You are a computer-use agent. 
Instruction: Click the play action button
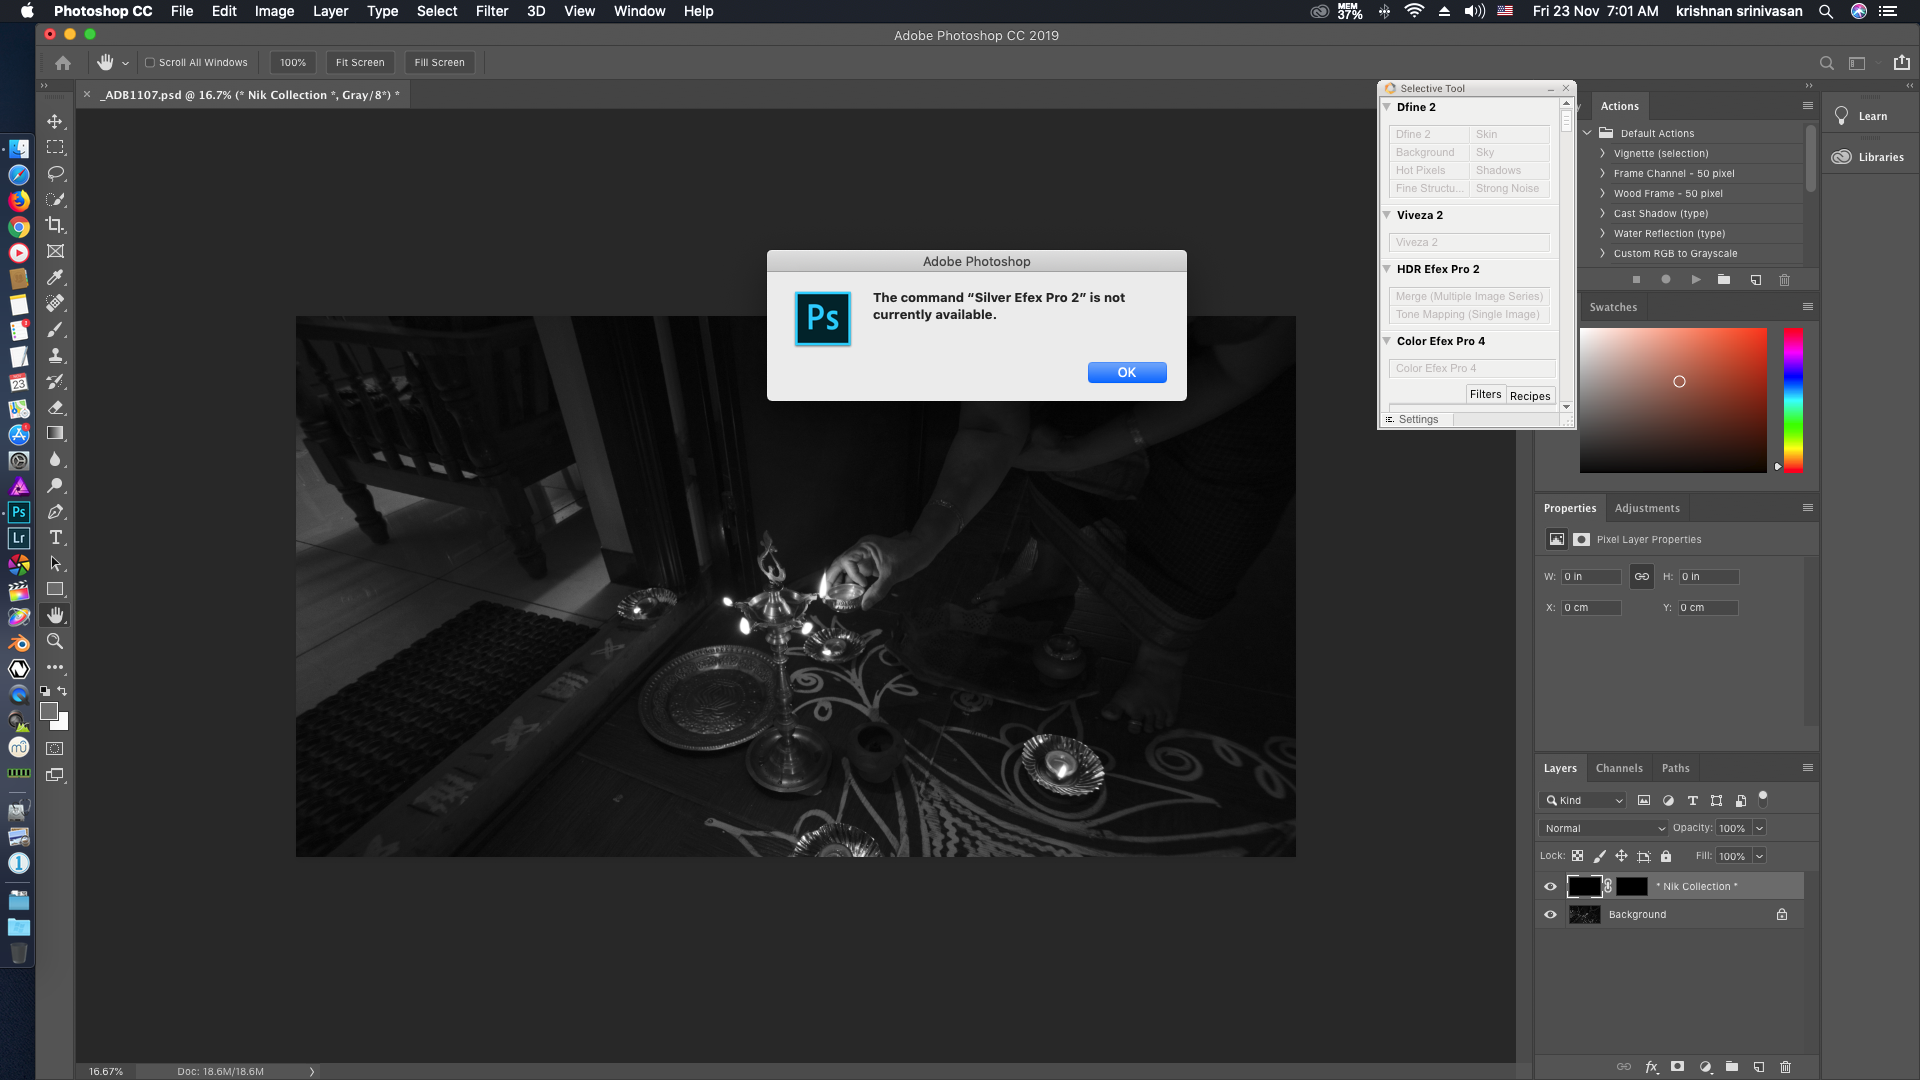click(x=1695, y=280)
